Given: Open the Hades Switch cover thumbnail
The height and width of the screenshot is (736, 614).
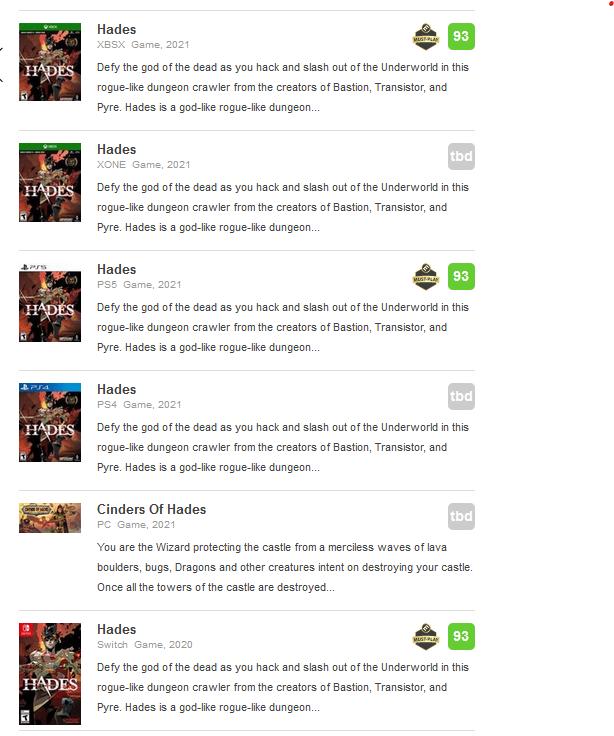Looking at the screenshot, I should tap(50, 674).
